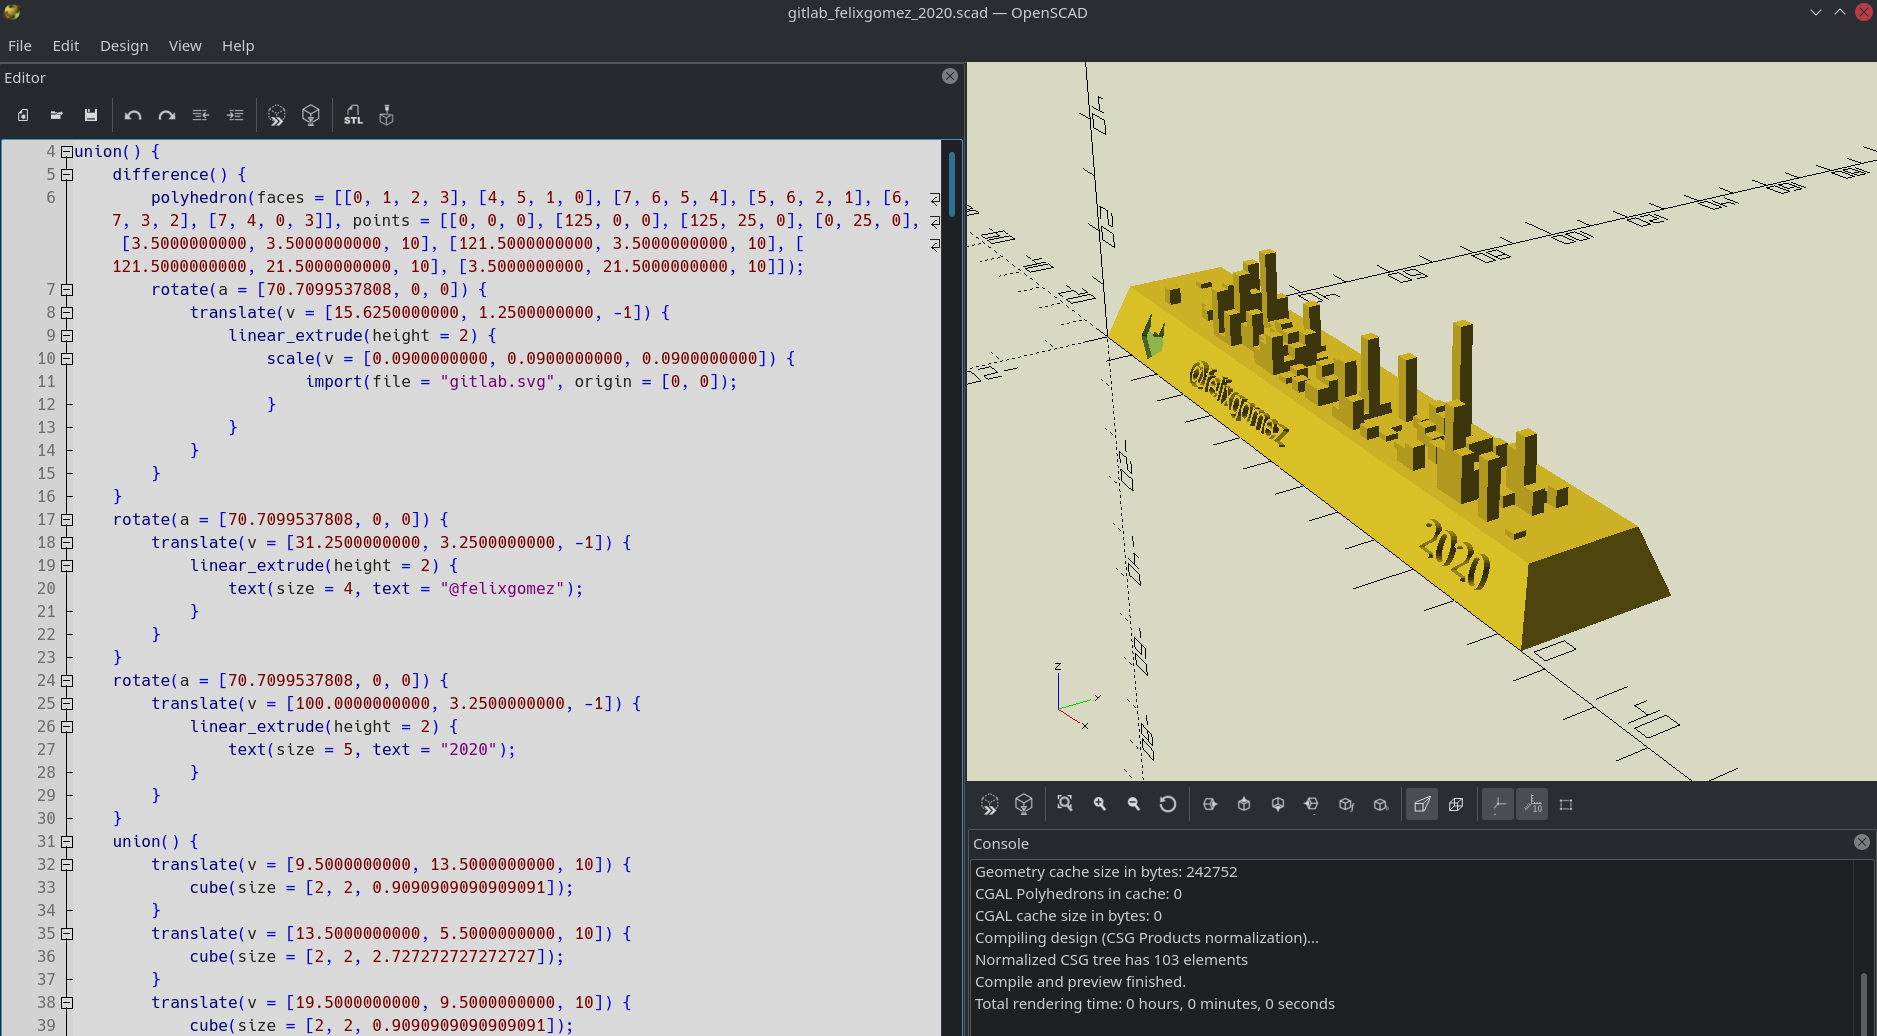Close the Editor panel

click(950, 77)
